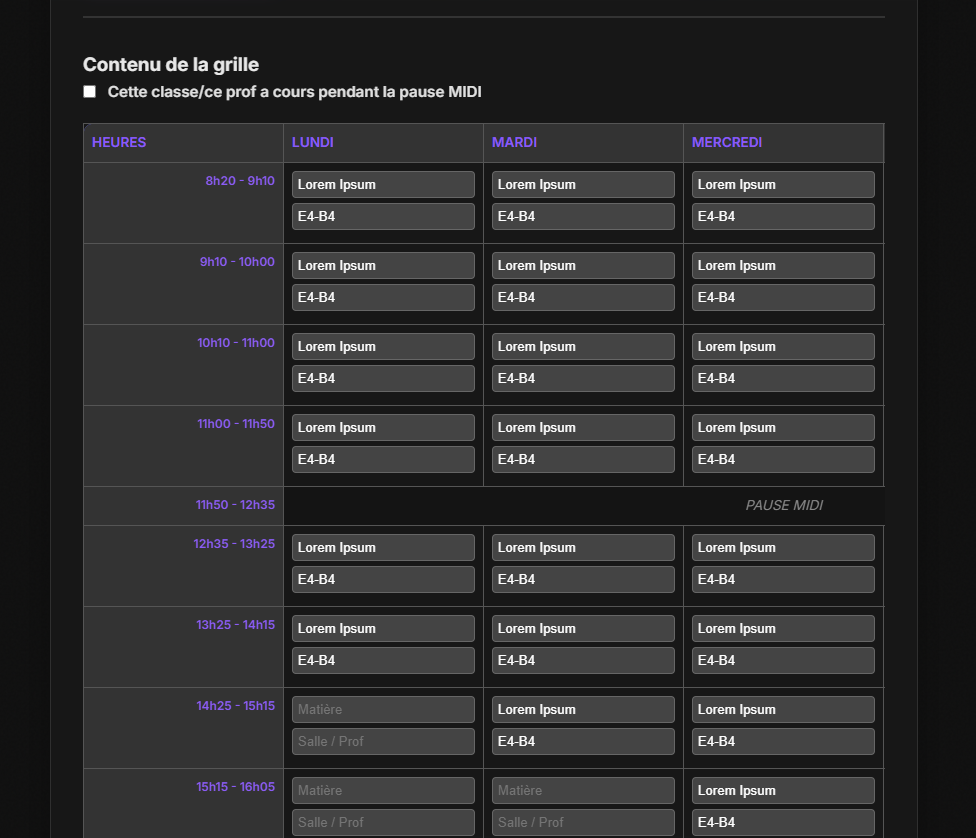Edit the Mercredi 11h00 - 11h50 subject field

coord(783,428)
